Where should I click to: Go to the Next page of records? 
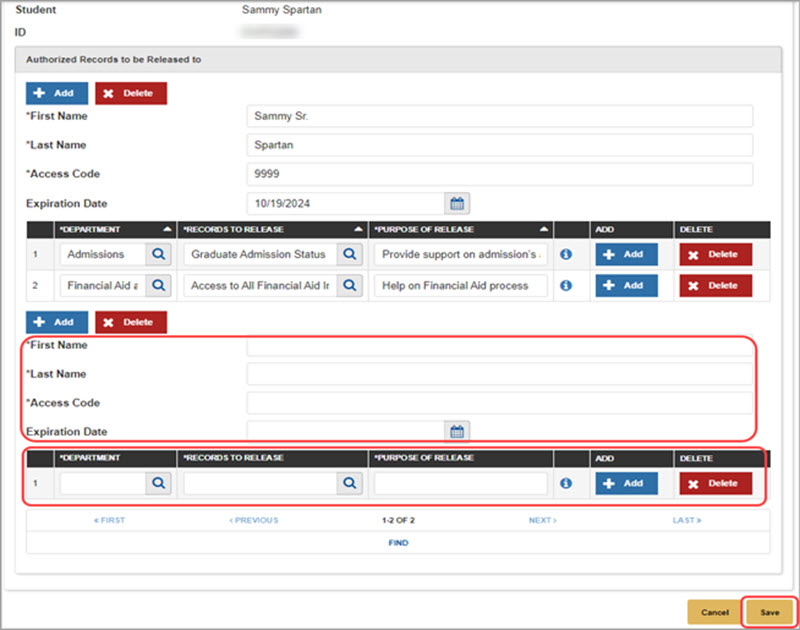[542, 520]
